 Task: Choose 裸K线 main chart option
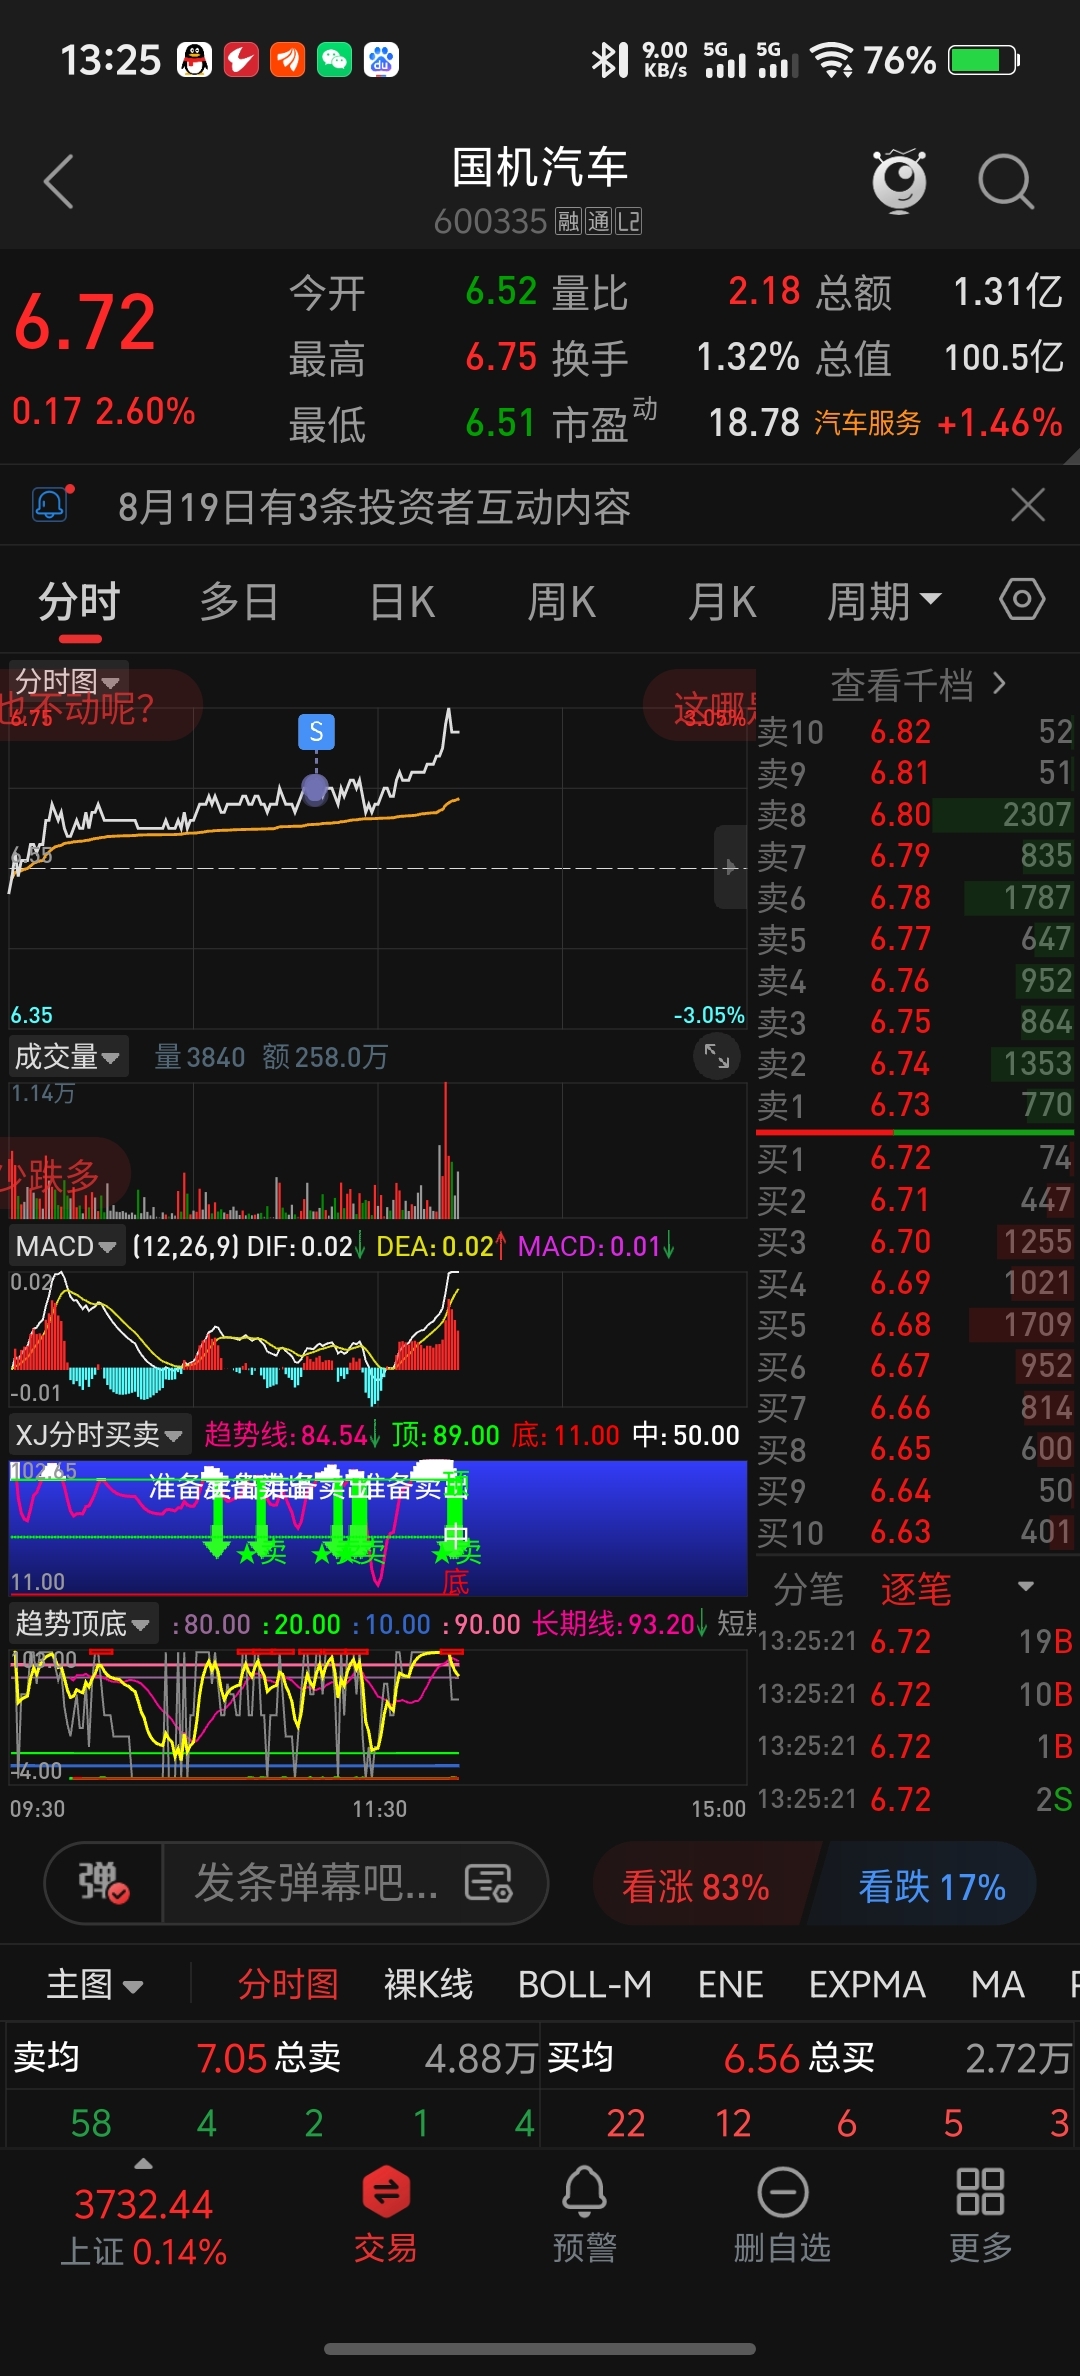(x=428, y=1984)
